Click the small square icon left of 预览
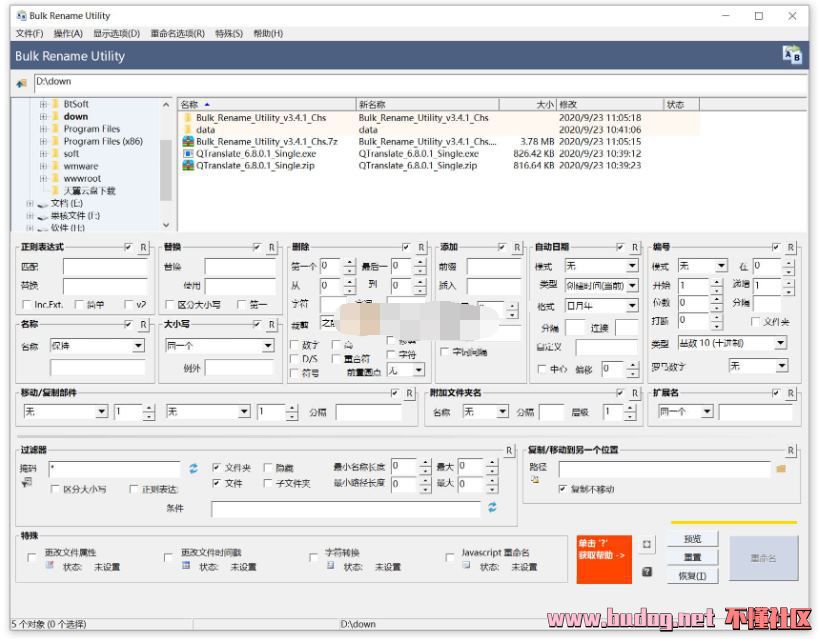The width and height of the screenshot is (821, 639). (647, 544)
